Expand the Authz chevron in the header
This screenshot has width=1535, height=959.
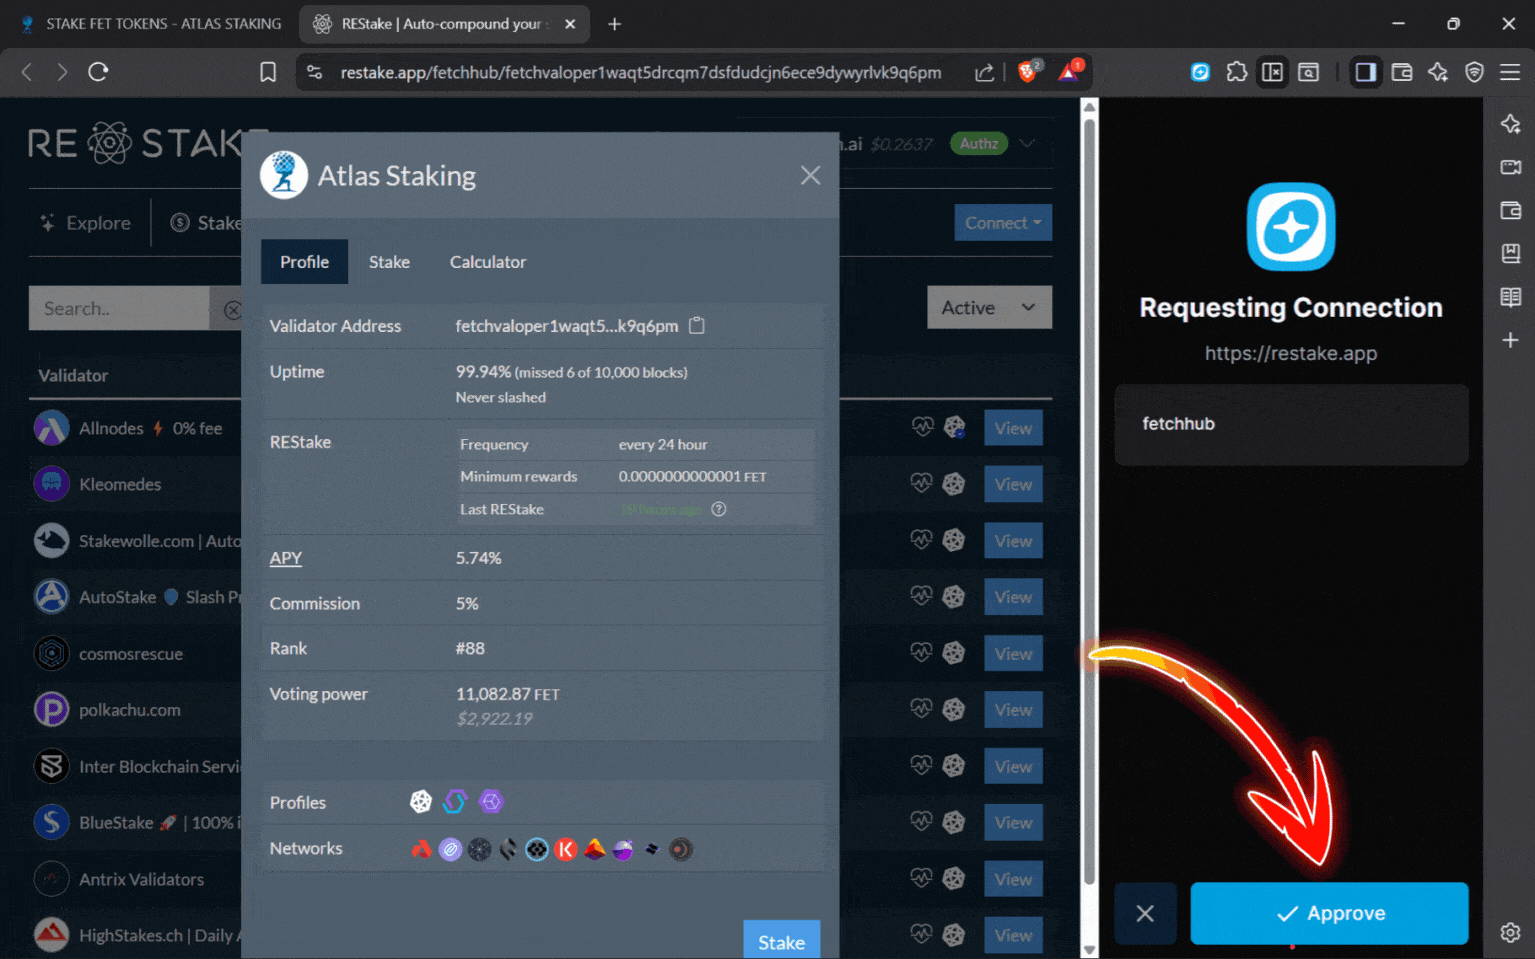[1026, 143]
